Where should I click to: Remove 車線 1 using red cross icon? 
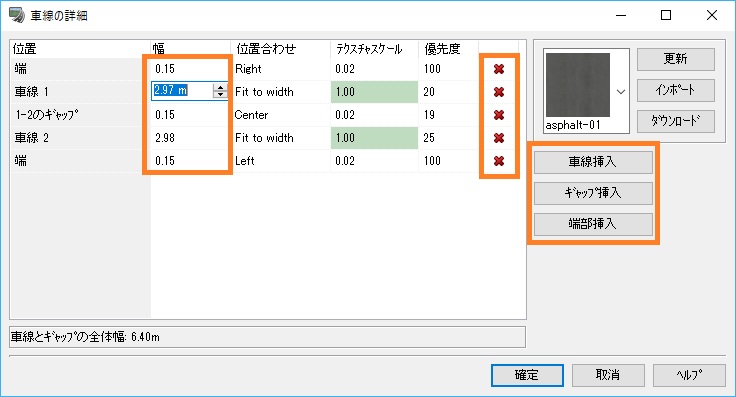click(498, 92)
